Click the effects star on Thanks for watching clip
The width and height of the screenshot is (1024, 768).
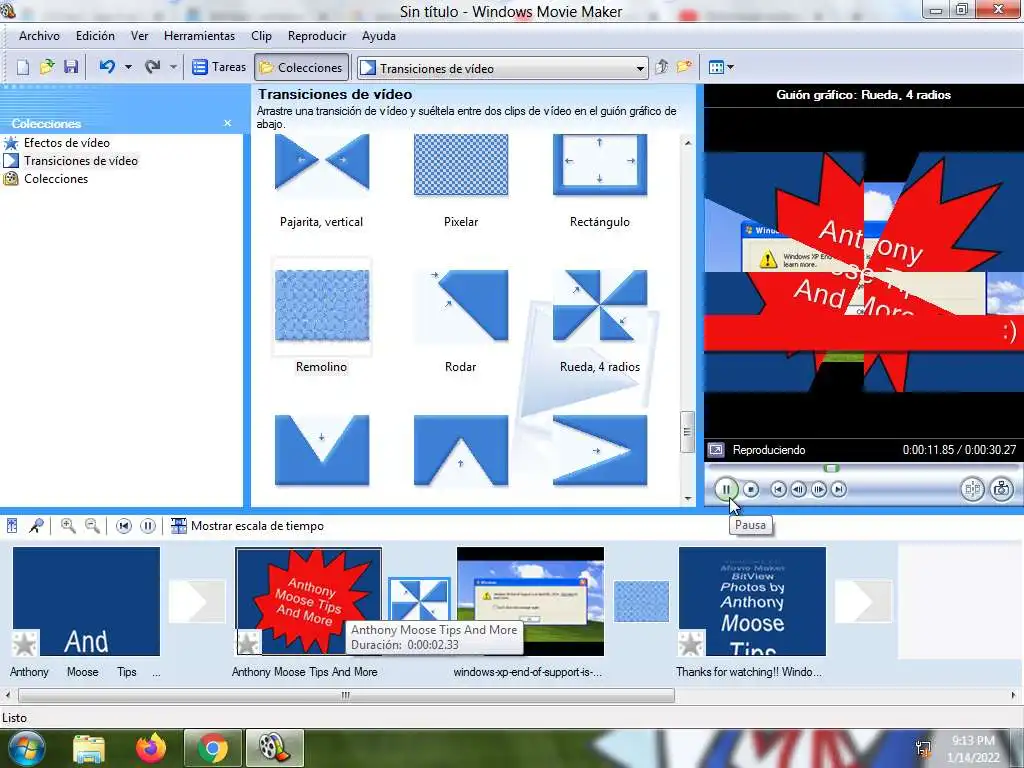tap(692, 643)
